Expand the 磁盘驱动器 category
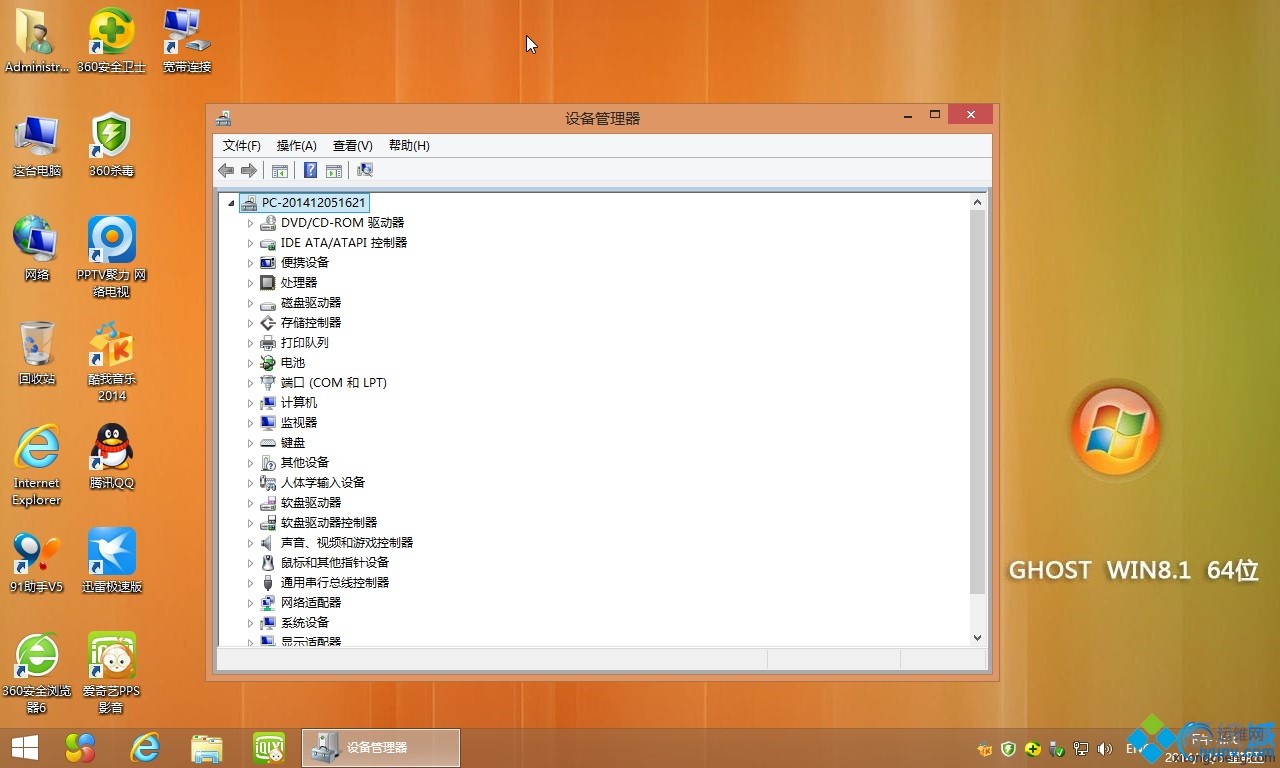The height and width of the screenshot is (768, 1280). click(x=251, y=303)
